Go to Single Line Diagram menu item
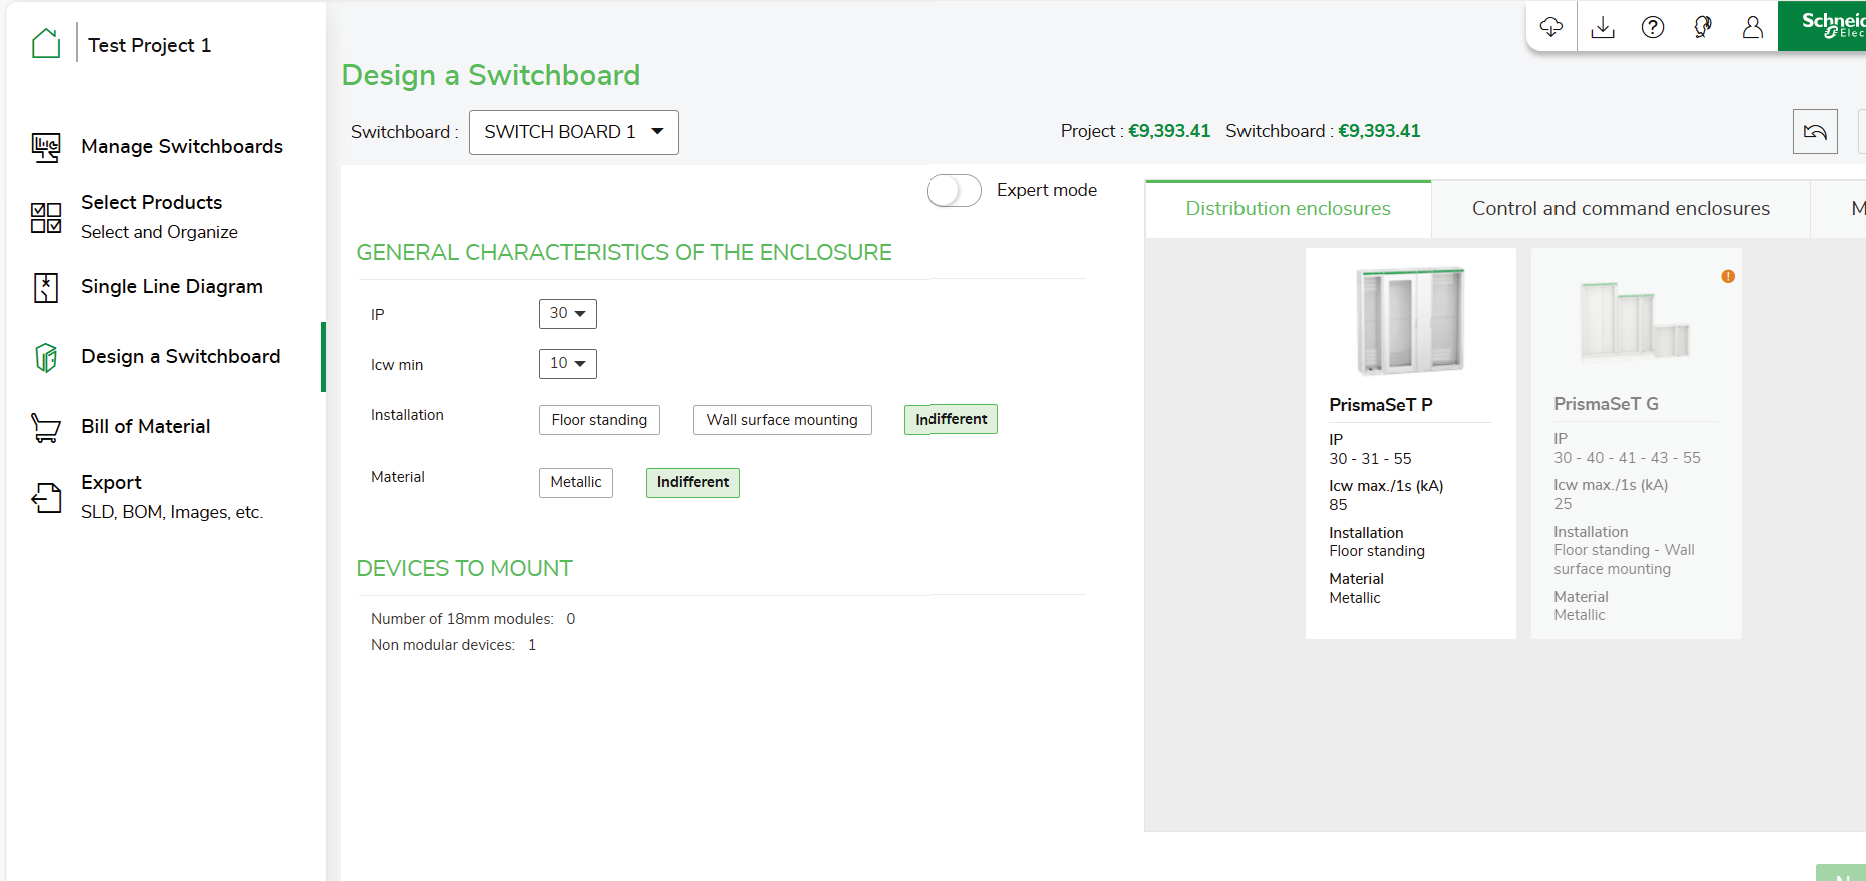Screen dimensions: 1866x881 [172, 287]
